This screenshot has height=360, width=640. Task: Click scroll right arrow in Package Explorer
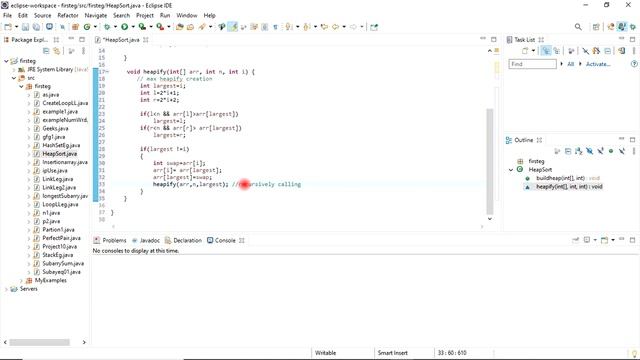[84, 342]
